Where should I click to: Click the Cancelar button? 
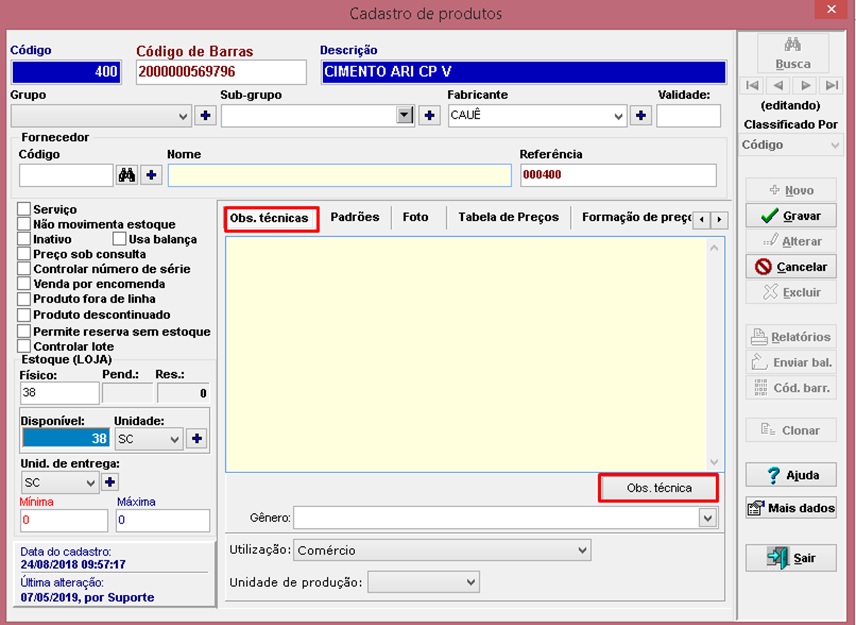click(791, 267)
